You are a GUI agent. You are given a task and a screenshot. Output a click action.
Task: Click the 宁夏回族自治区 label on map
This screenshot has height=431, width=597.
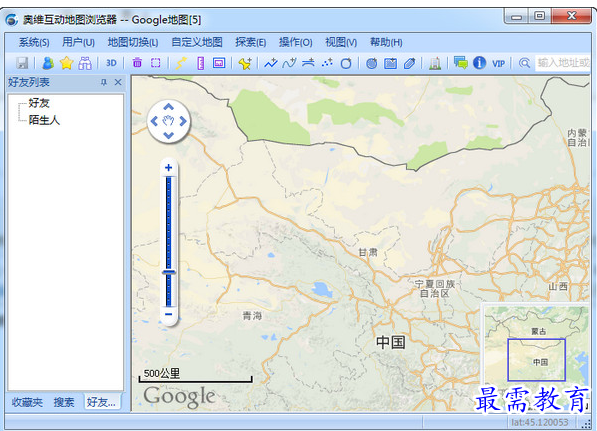tap(435, 289)
